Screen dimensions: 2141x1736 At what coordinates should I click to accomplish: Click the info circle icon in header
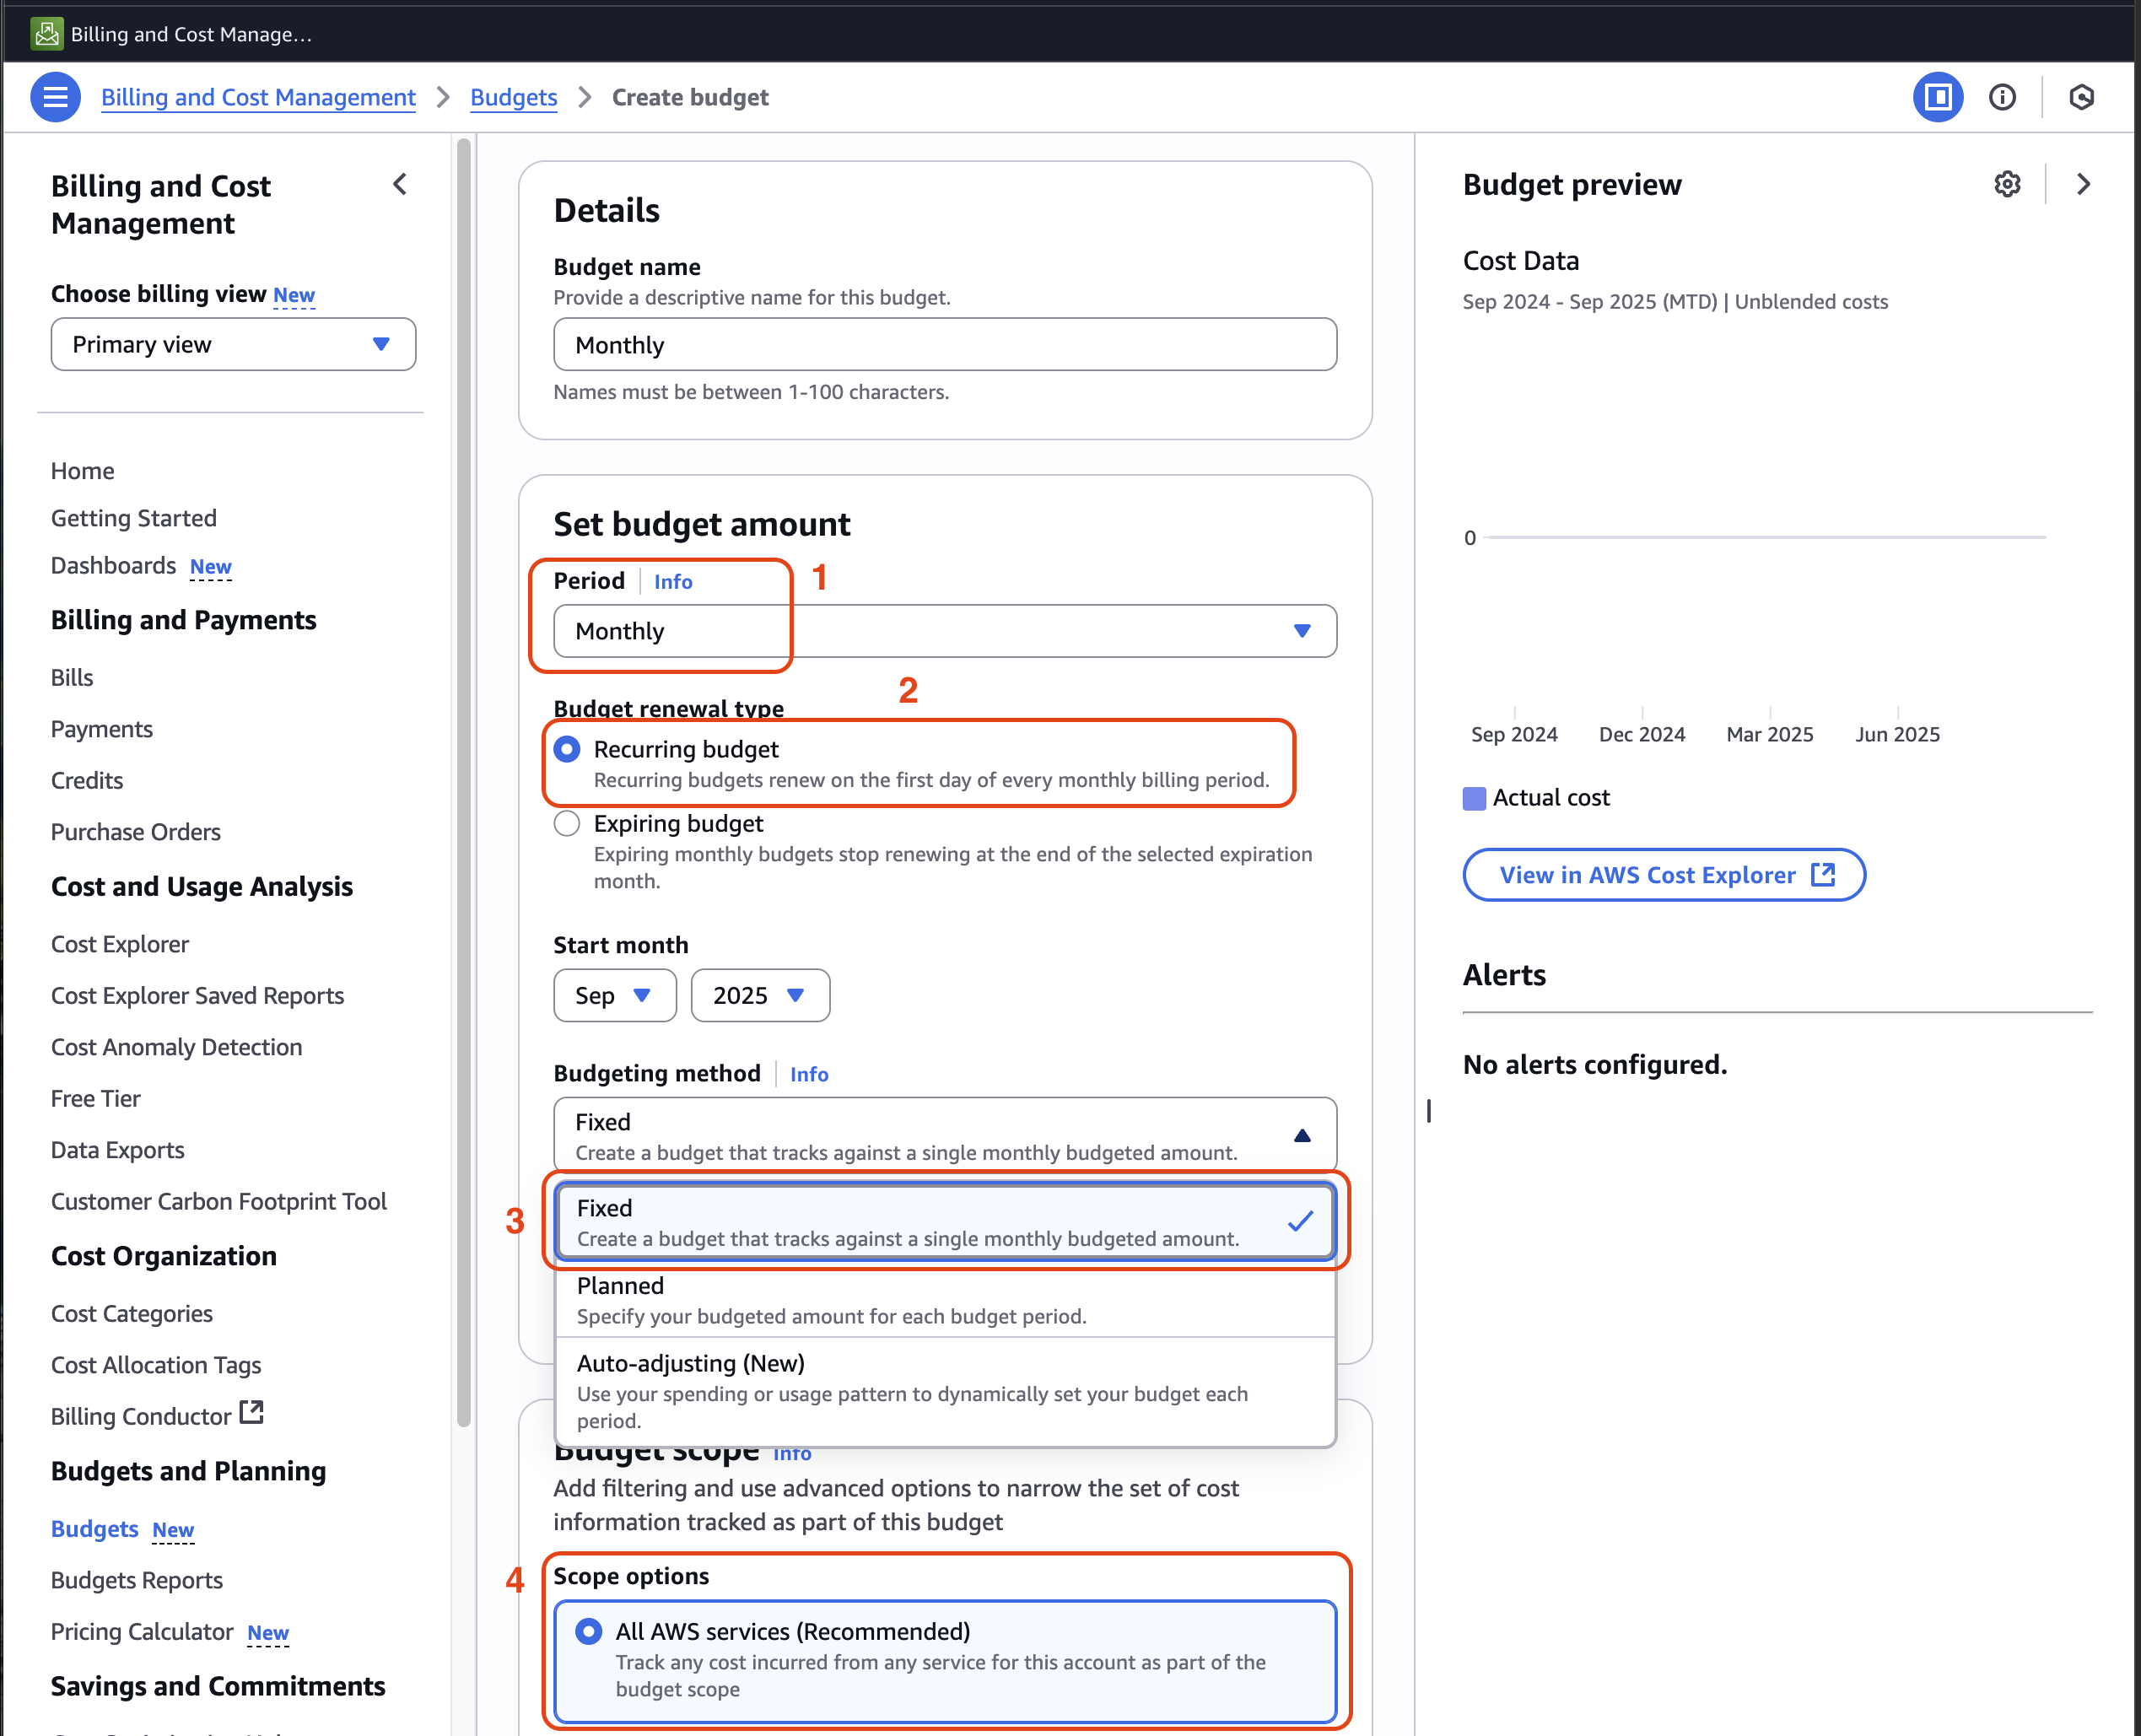(2002, 97)
